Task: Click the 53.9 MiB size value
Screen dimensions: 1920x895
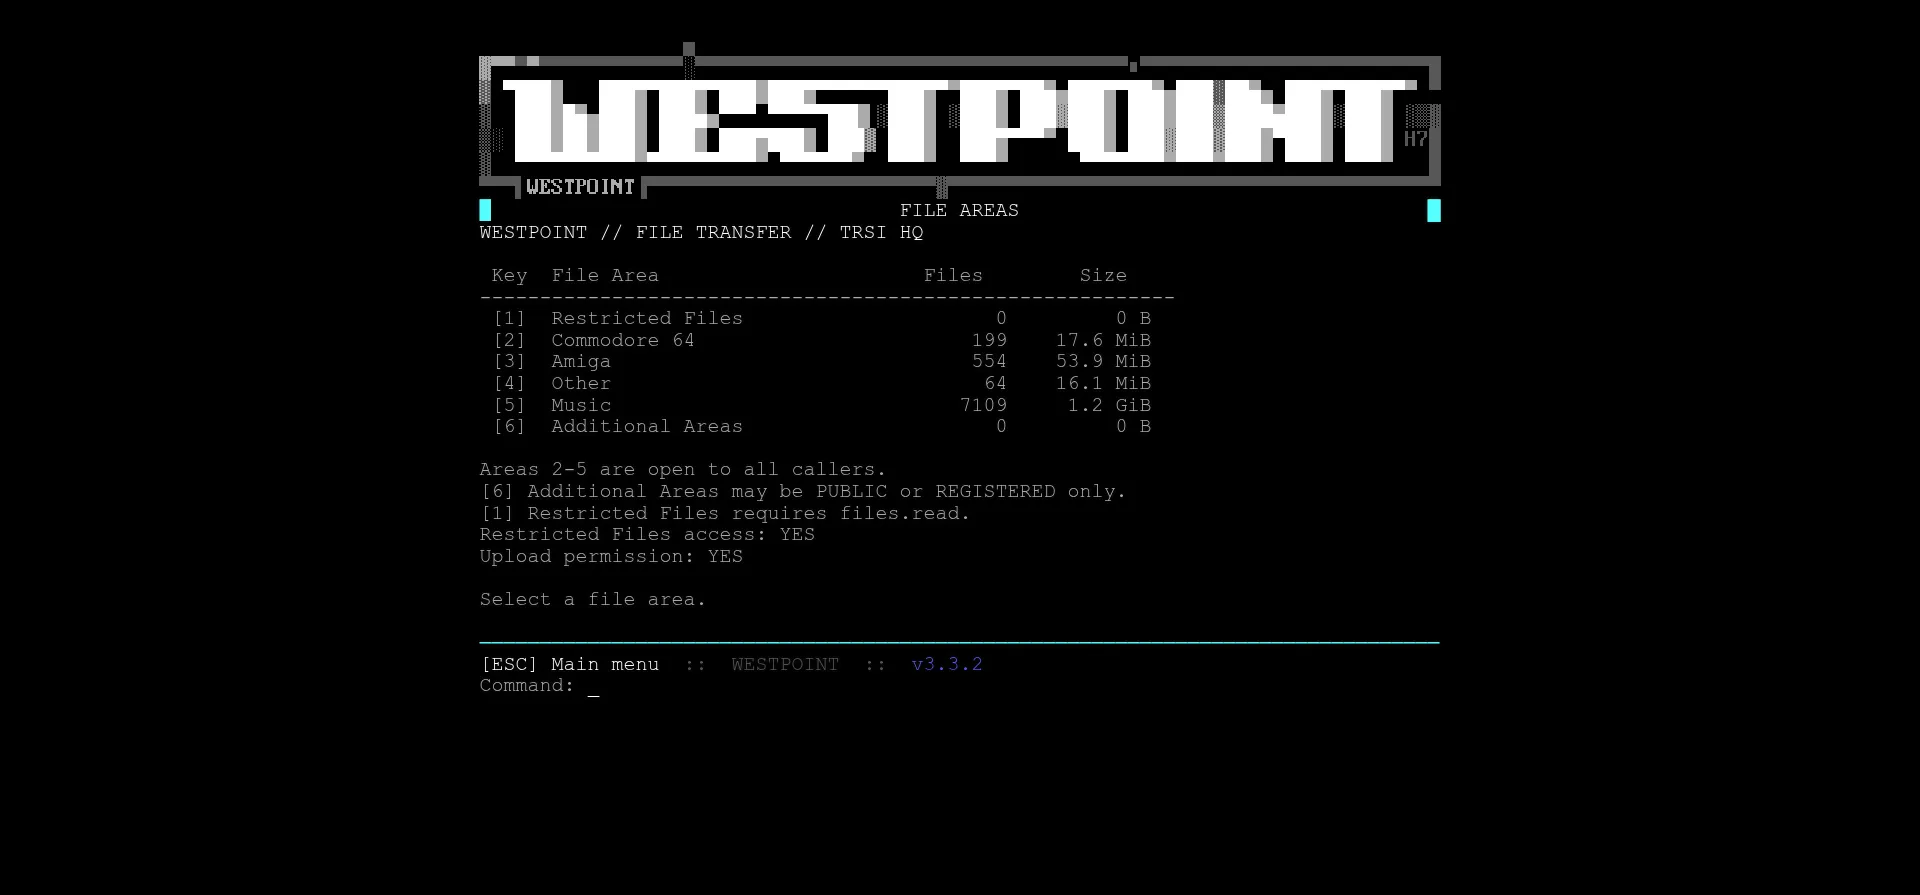Action: (x=1103, y=361)
